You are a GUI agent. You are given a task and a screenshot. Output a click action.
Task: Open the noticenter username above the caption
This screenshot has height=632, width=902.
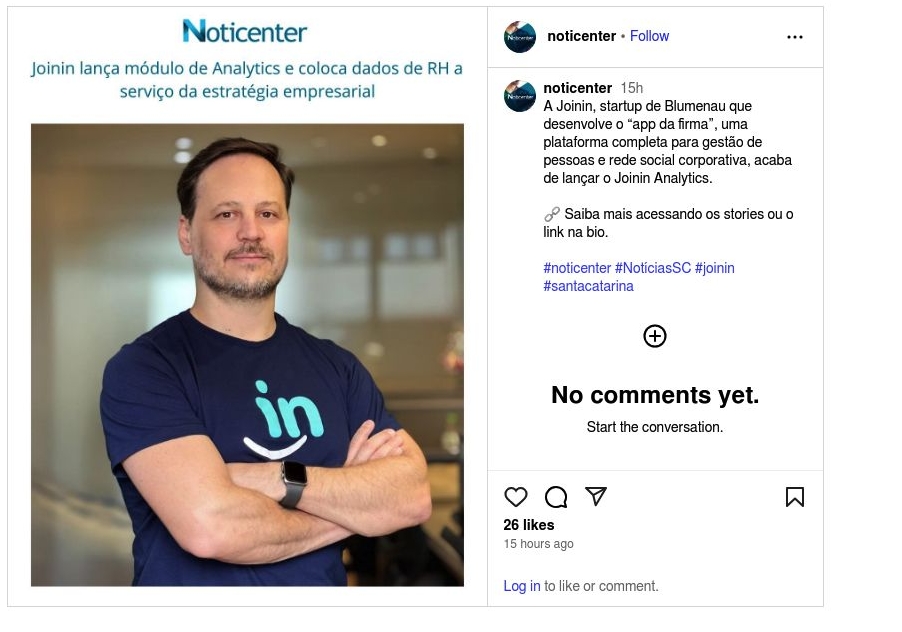pos(577,88)
